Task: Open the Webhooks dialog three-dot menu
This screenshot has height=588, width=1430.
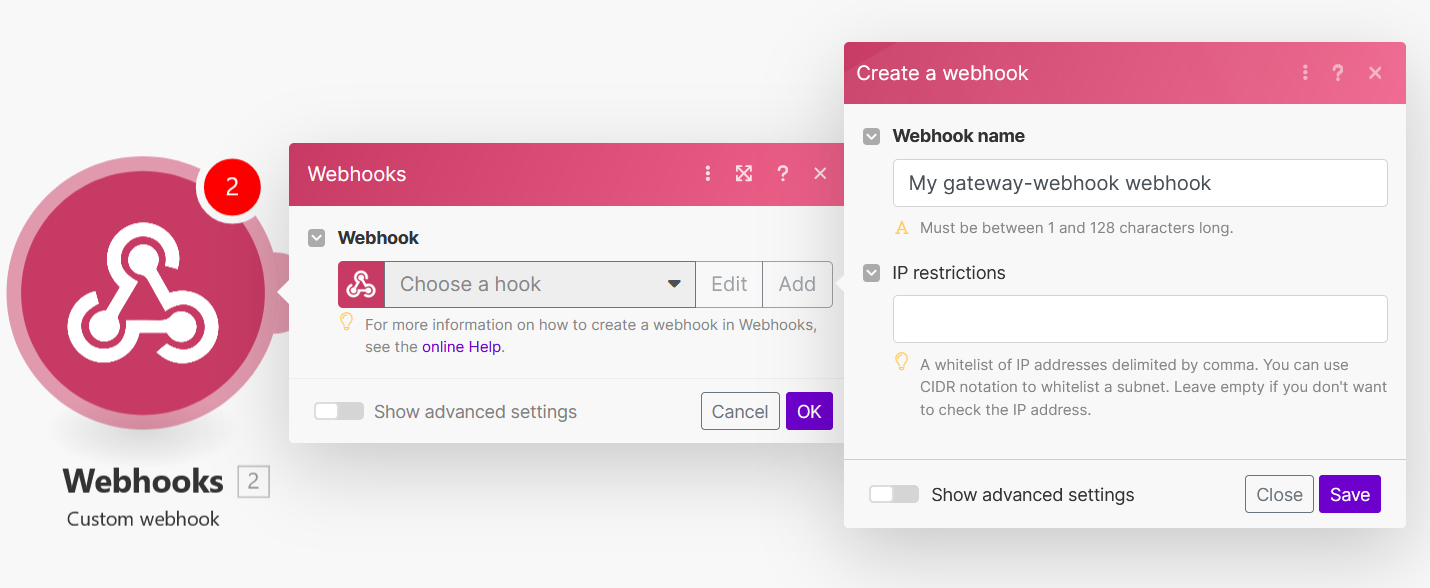Action: [708, 174]
